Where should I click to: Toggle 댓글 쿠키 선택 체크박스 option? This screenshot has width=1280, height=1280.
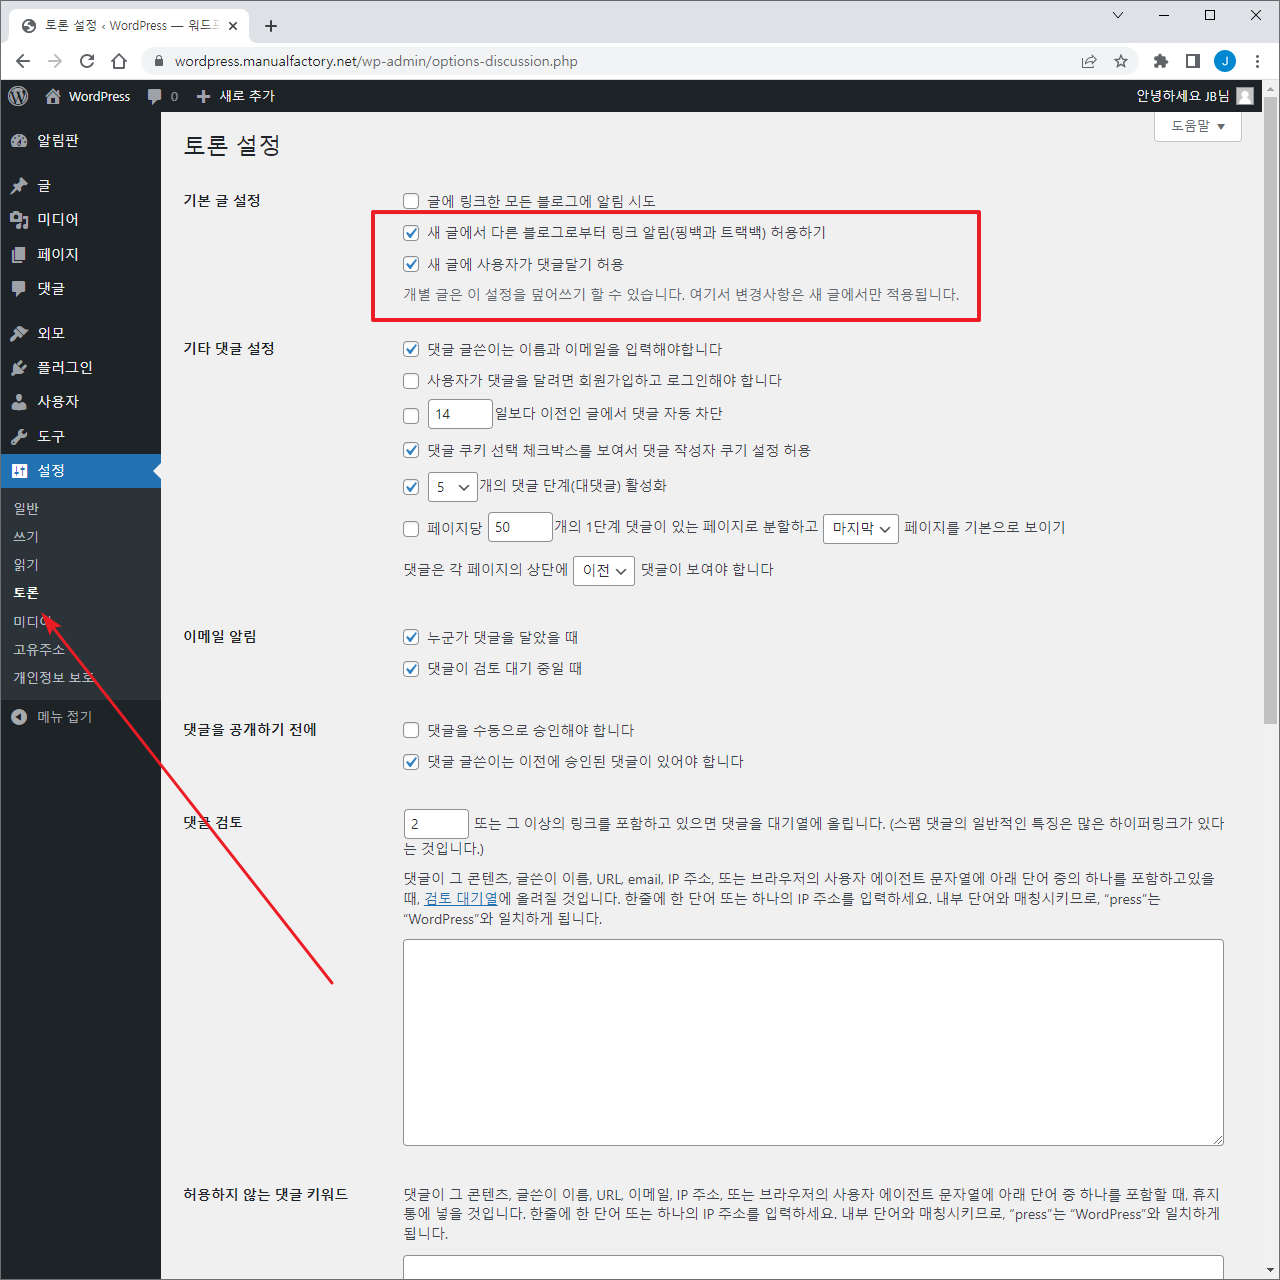[x=411, y=450]
